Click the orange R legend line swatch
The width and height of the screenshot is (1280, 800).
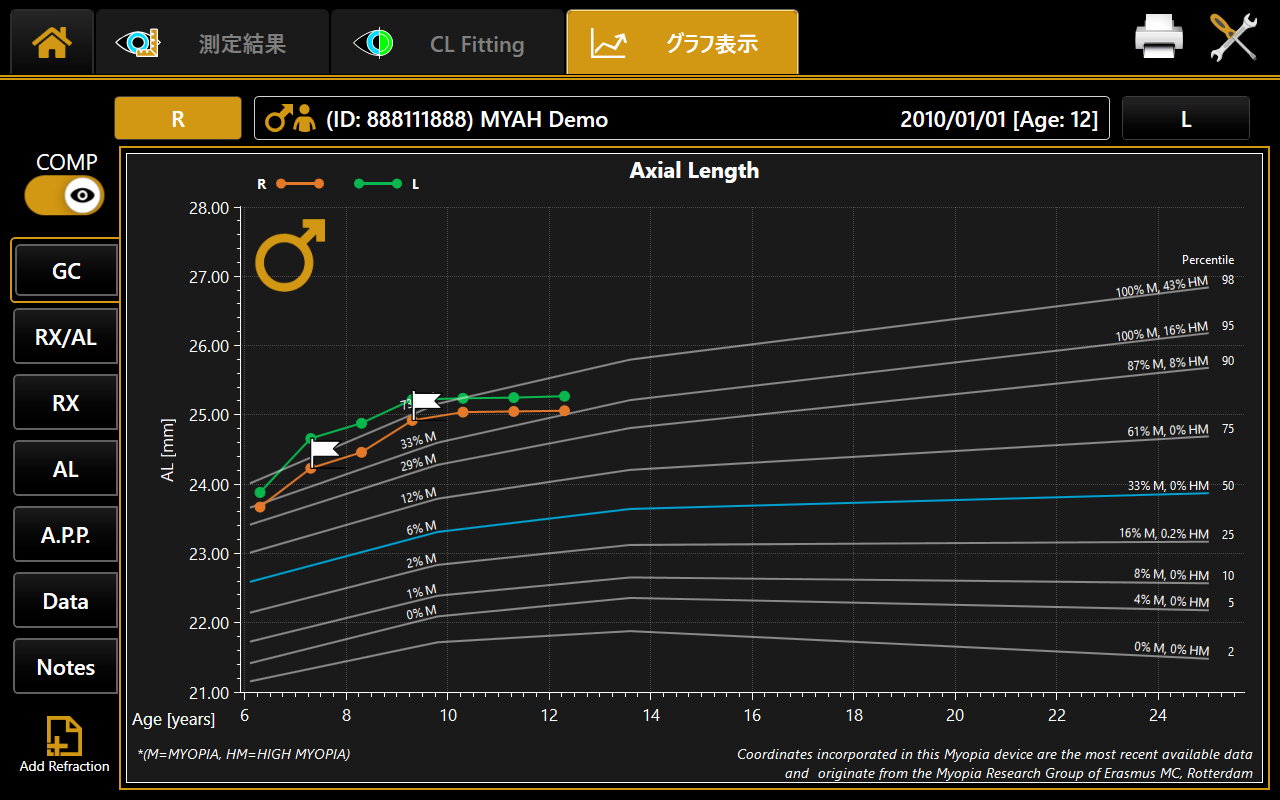[300, 184]
